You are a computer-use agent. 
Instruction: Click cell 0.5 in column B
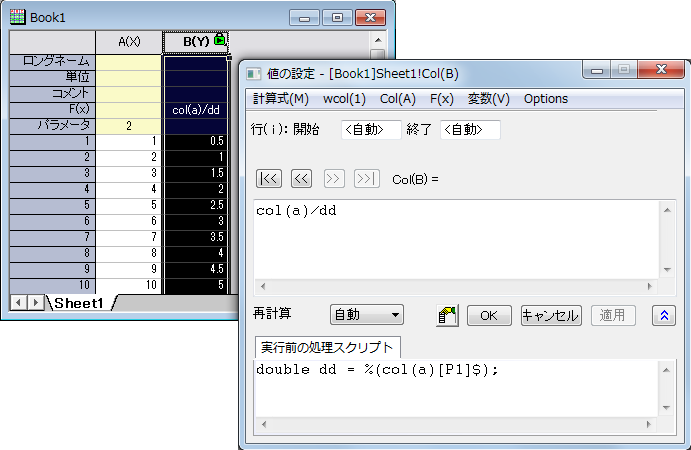(x=196, y=141)
